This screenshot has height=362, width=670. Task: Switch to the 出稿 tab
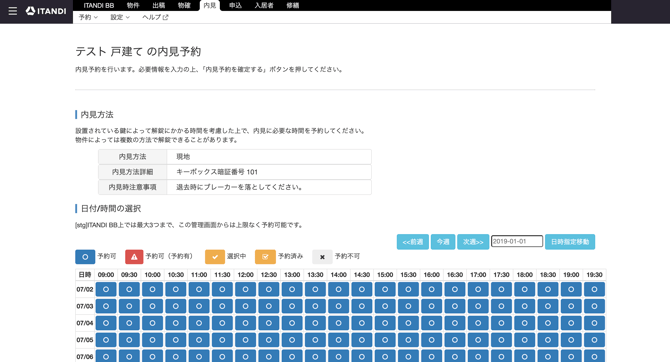tap(159, 6)
